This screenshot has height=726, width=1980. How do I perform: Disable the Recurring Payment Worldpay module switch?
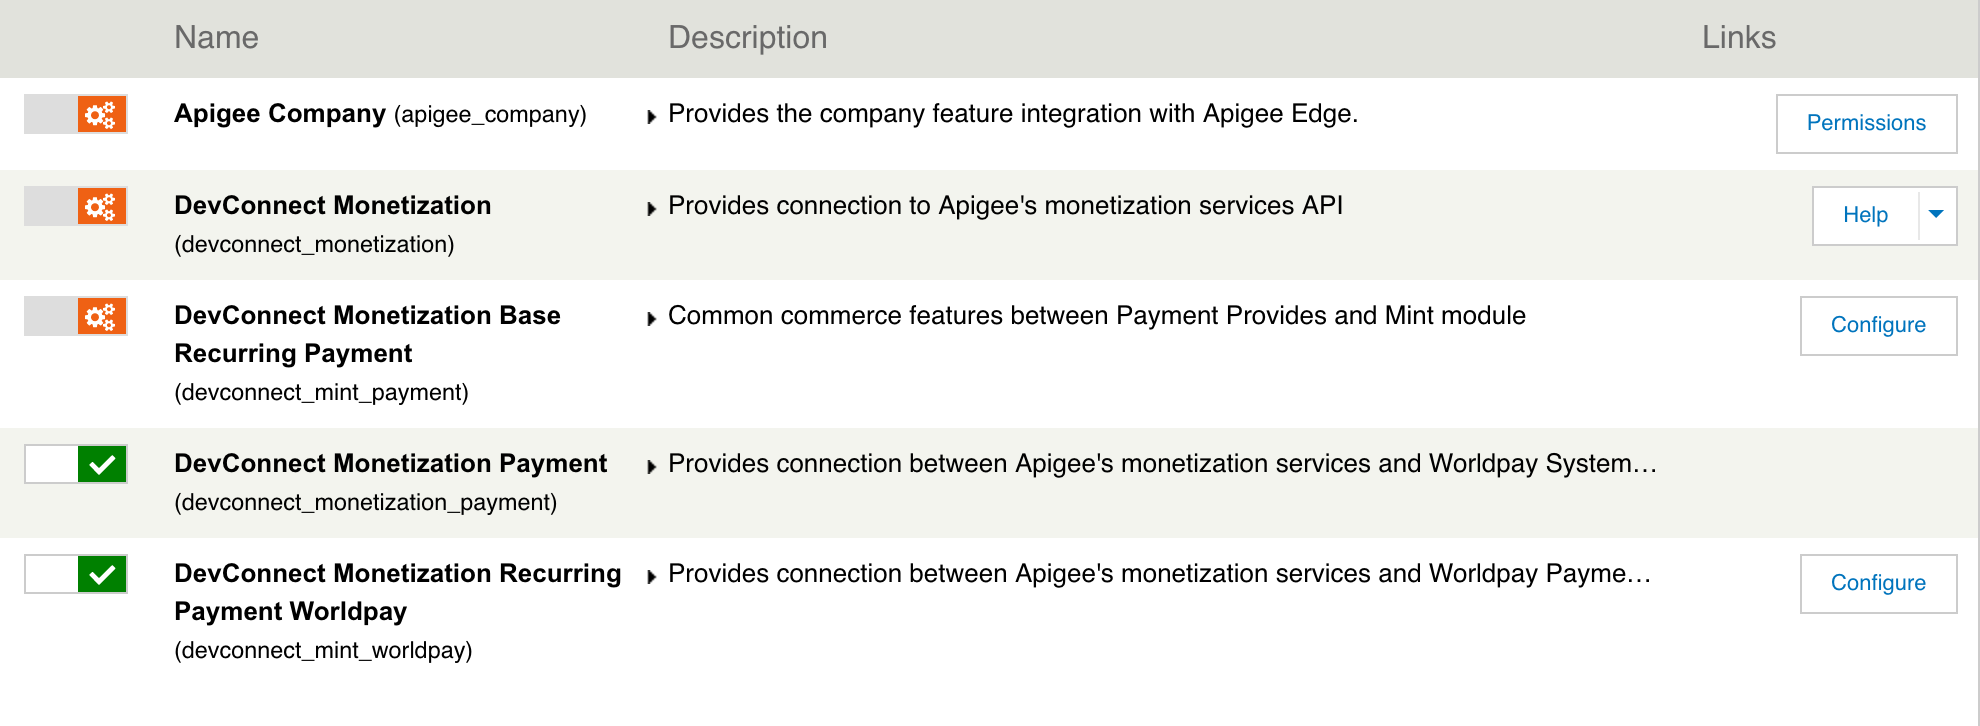point(76,575)
